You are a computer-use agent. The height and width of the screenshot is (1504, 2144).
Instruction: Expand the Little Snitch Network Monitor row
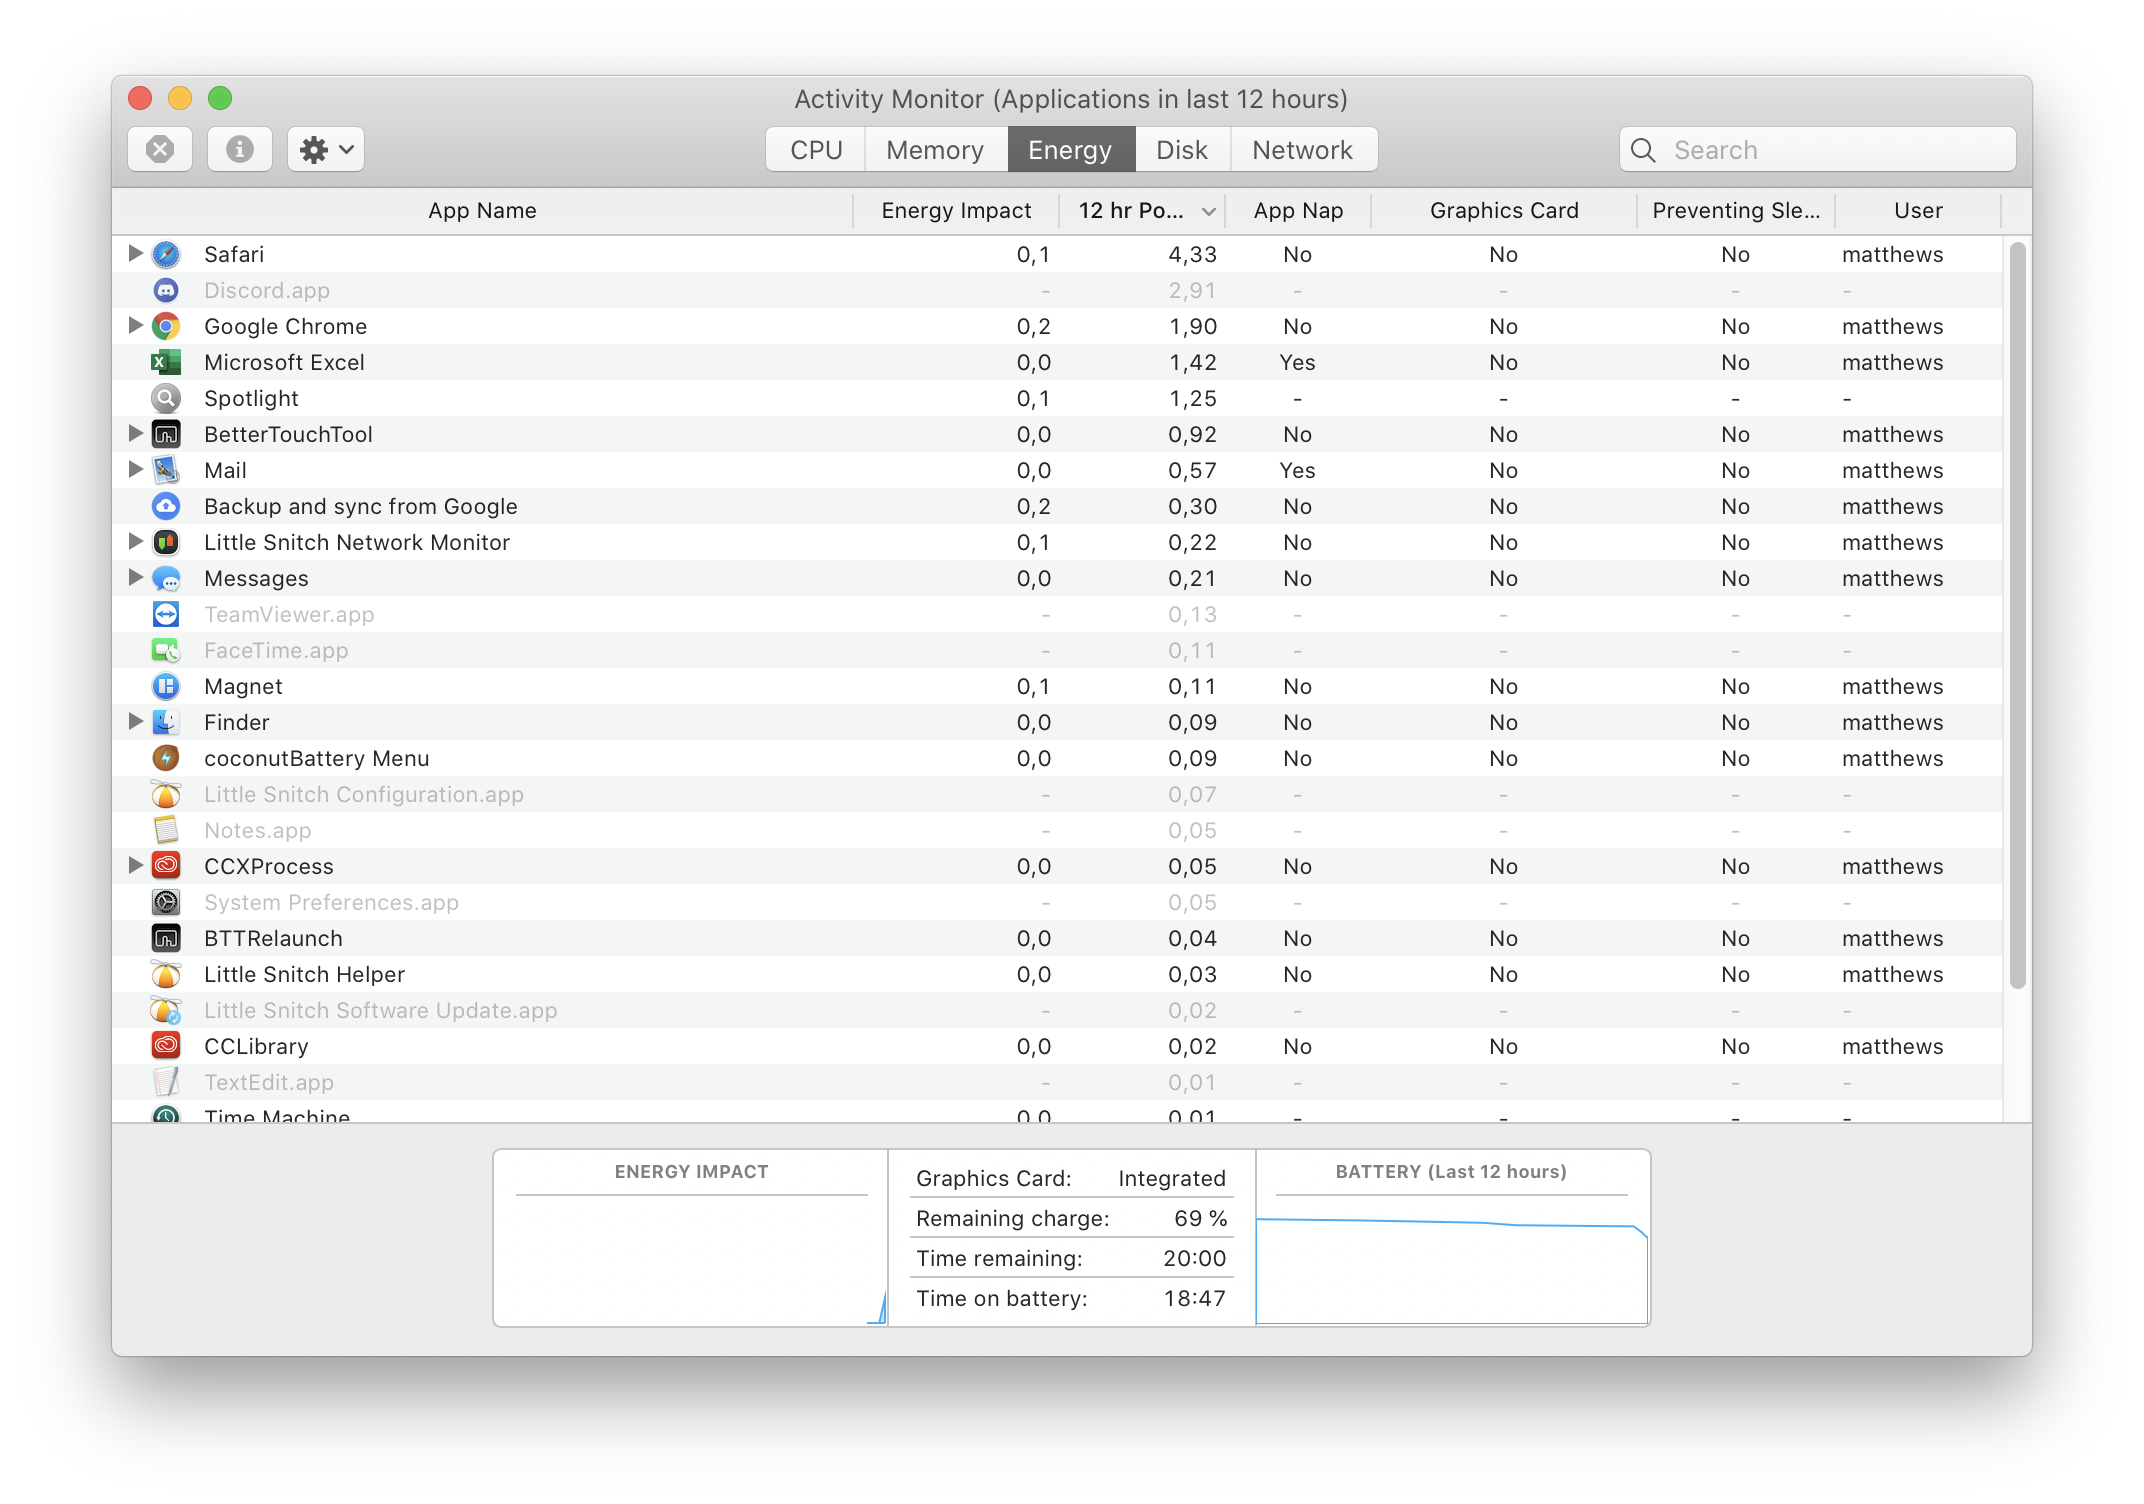coord(135,541)
